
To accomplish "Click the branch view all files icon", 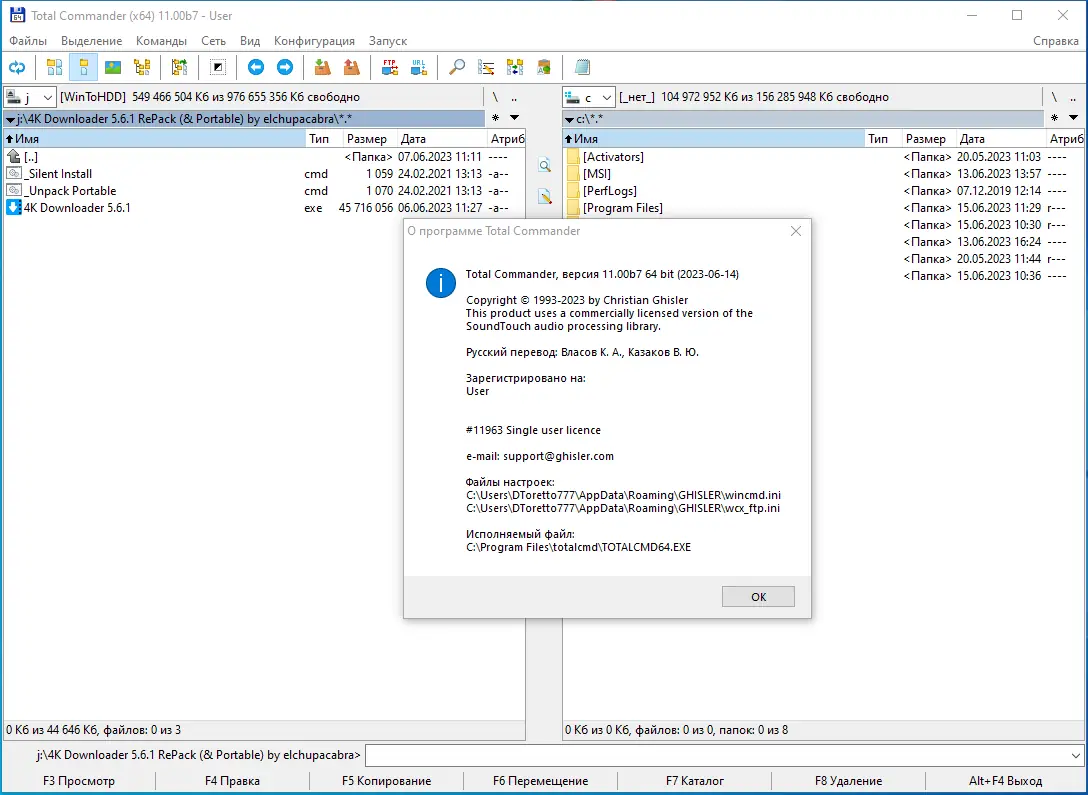I will [x=180, y=67].
